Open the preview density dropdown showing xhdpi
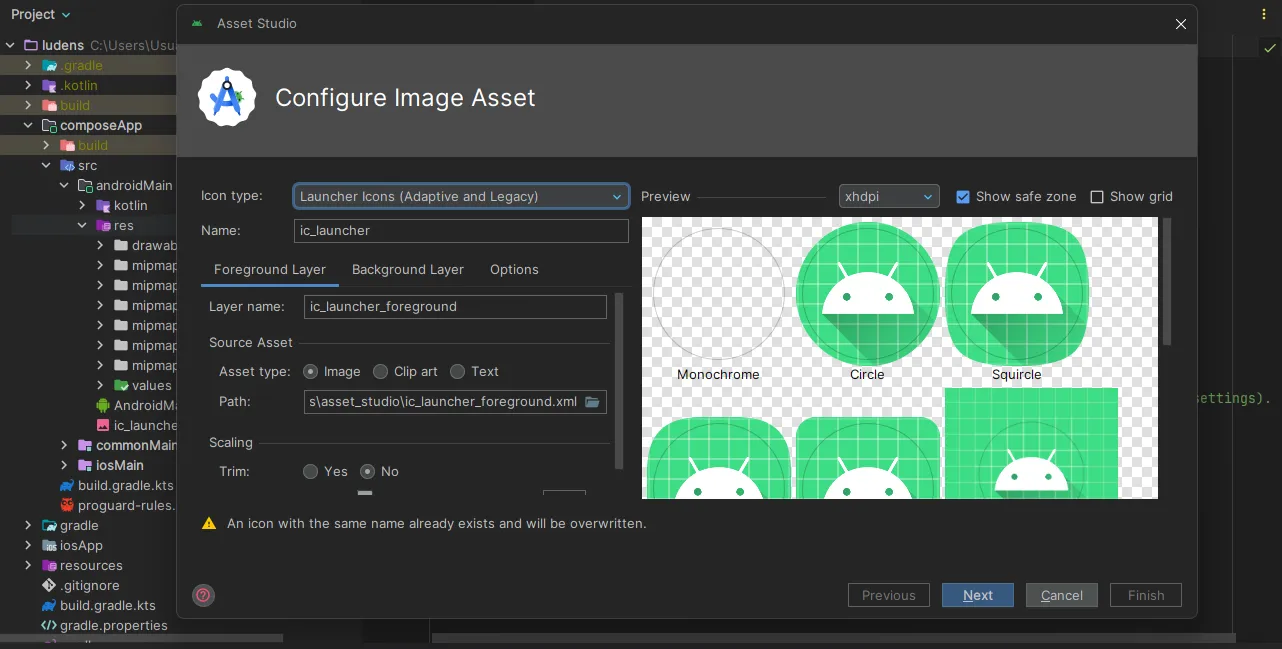Viewport: 1282px width, 649px height. pos(888,196)
